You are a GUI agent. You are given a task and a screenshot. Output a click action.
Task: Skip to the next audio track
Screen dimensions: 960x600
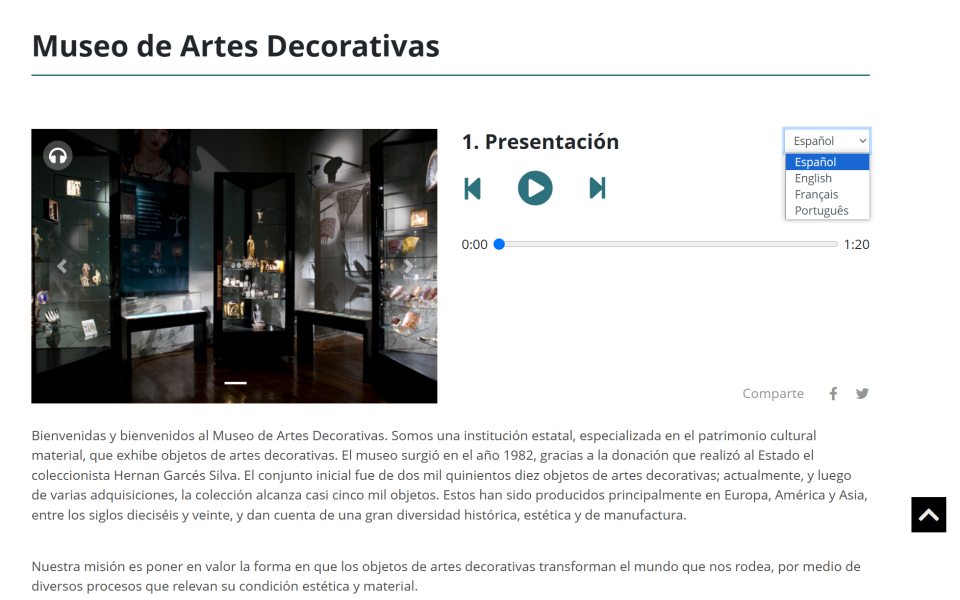tap(597, 188)
